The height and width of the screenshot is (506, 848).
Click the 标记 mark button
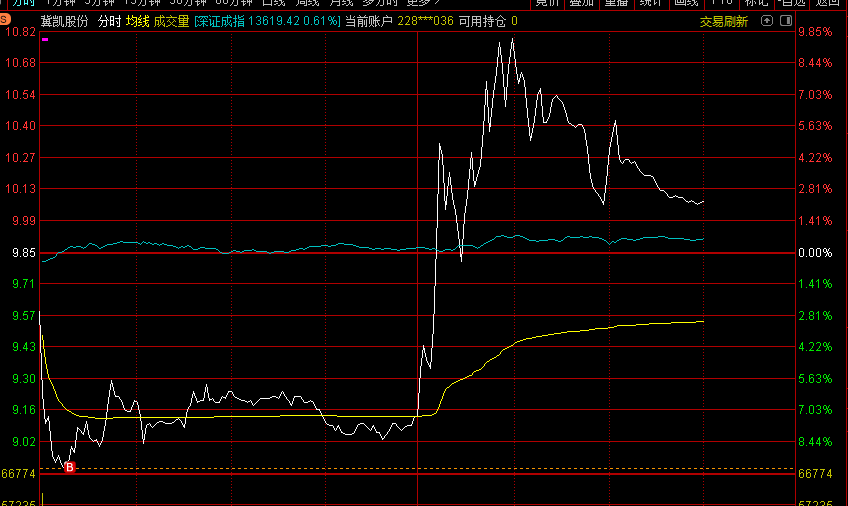click(x=756, y=3)
